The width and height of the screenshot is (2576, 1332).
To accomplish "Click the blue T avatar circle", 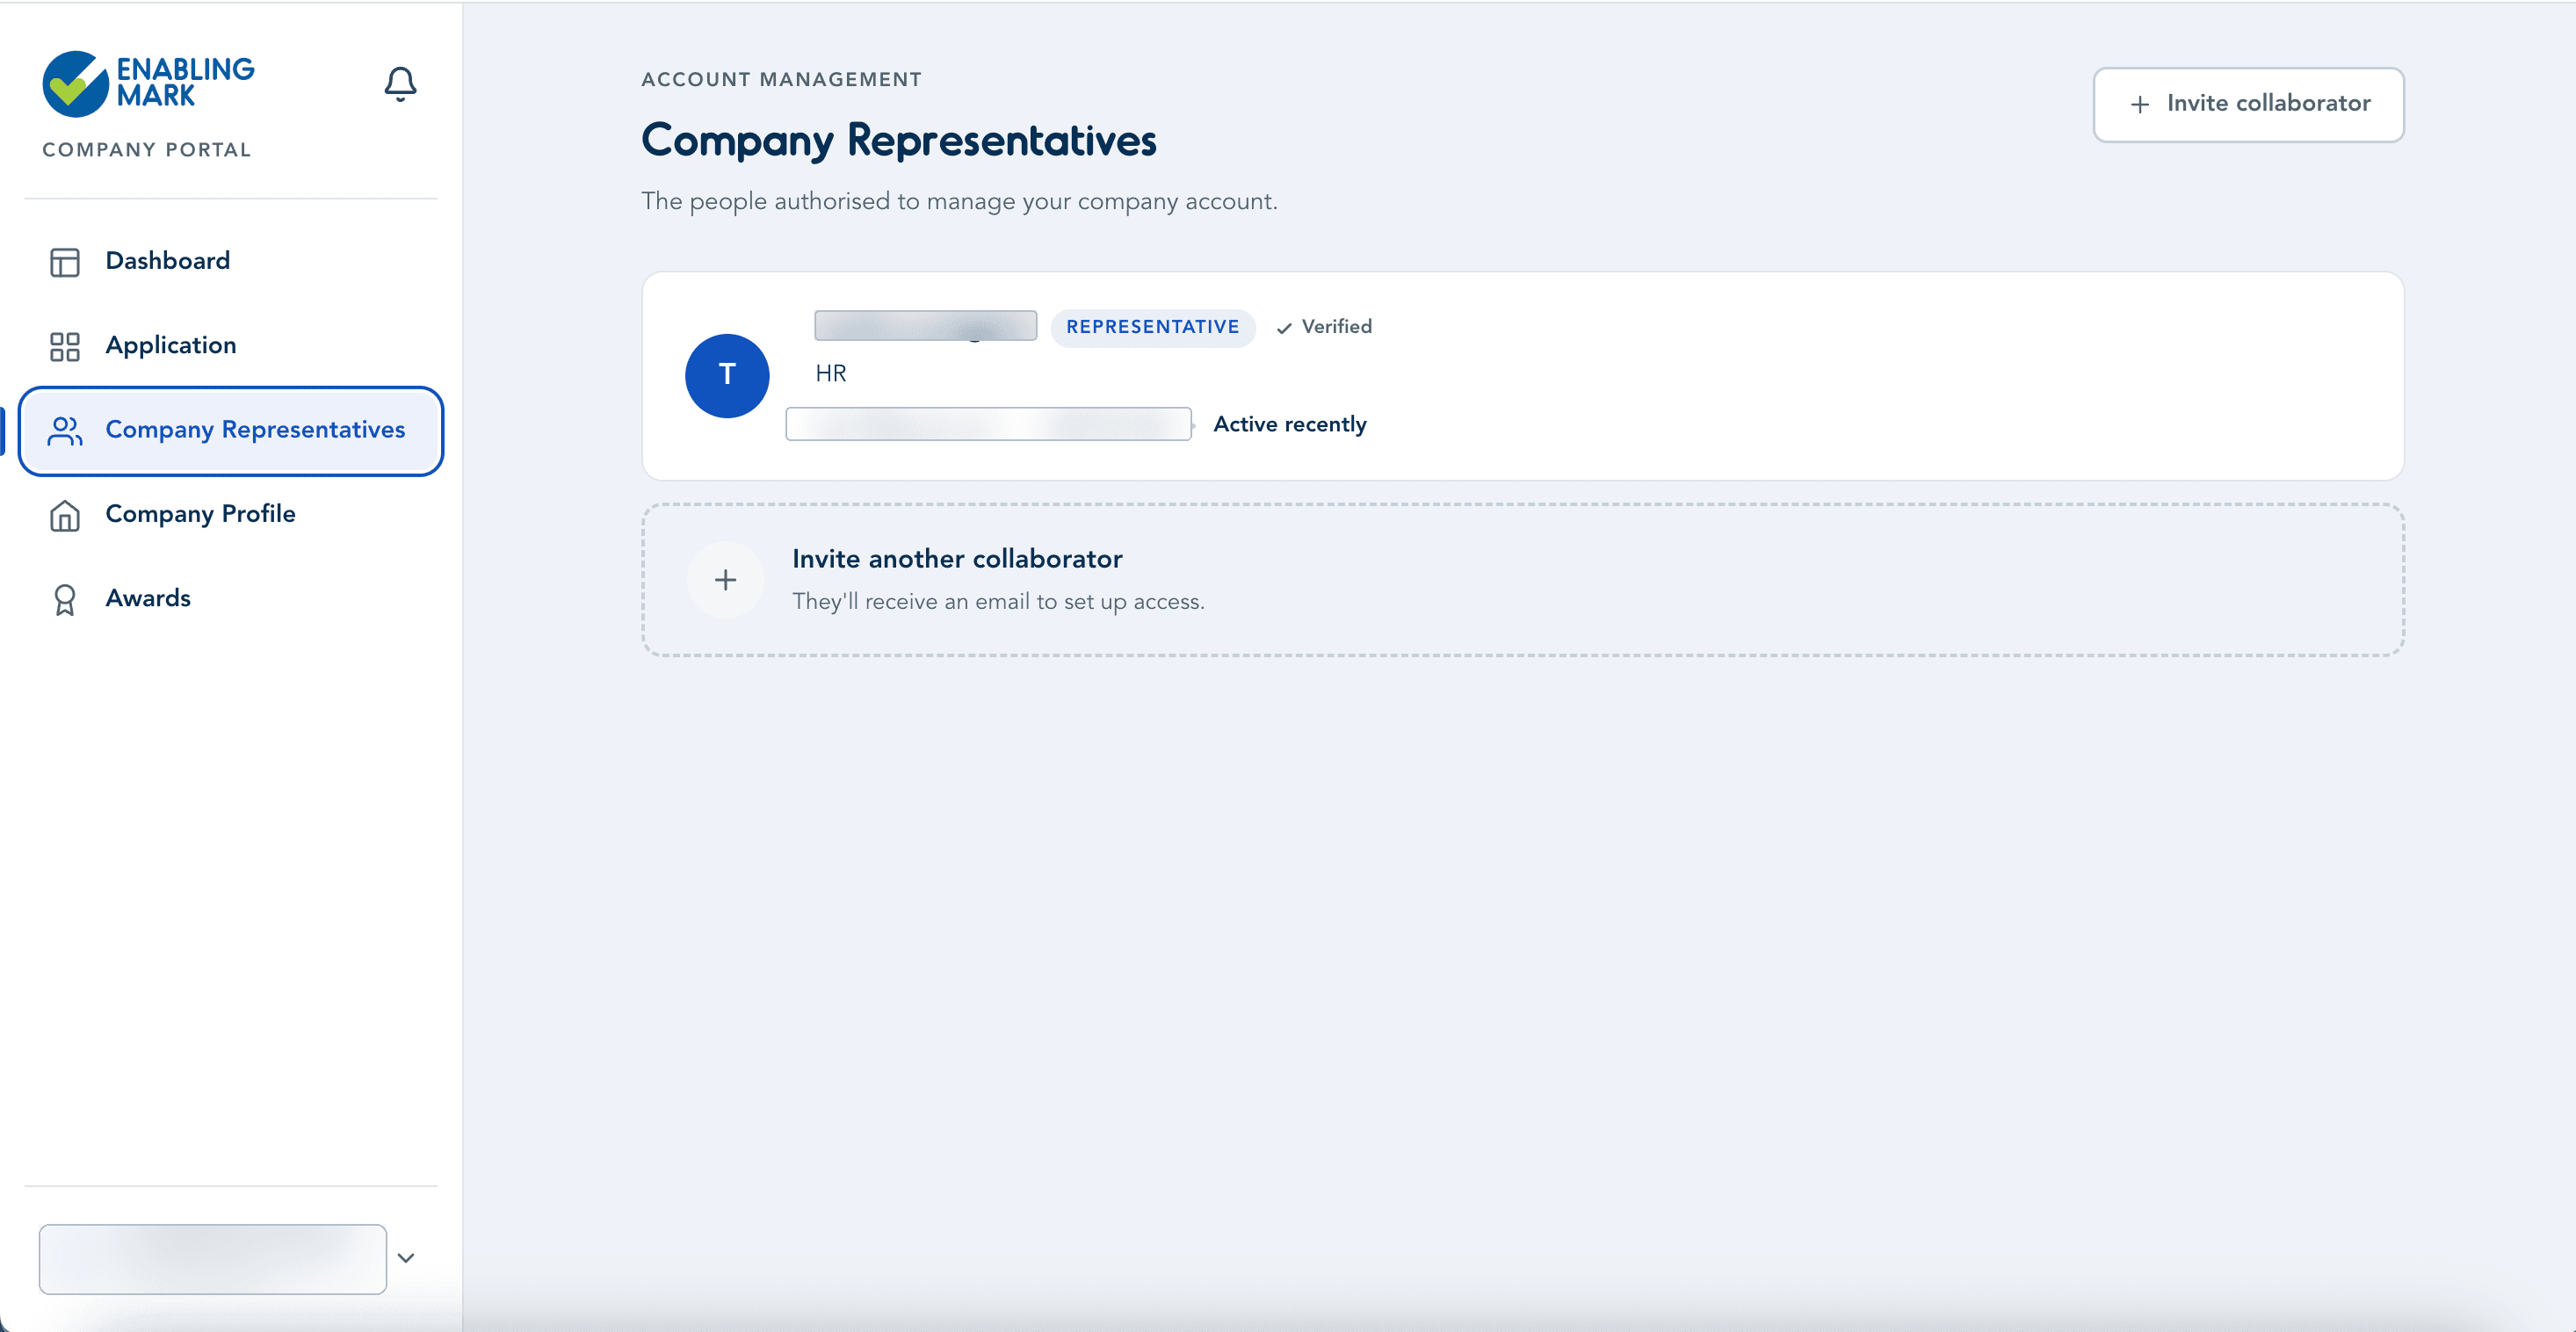I will (727, 375).
